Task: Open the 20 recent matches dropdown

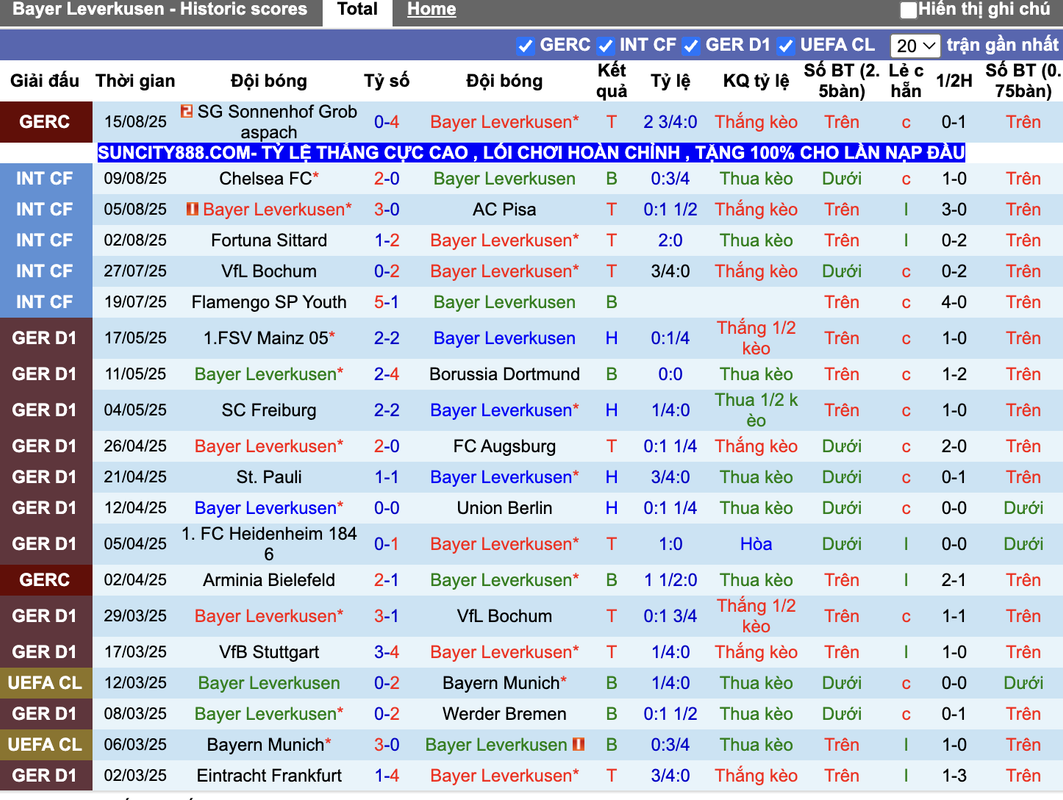Action: point(915,45)
